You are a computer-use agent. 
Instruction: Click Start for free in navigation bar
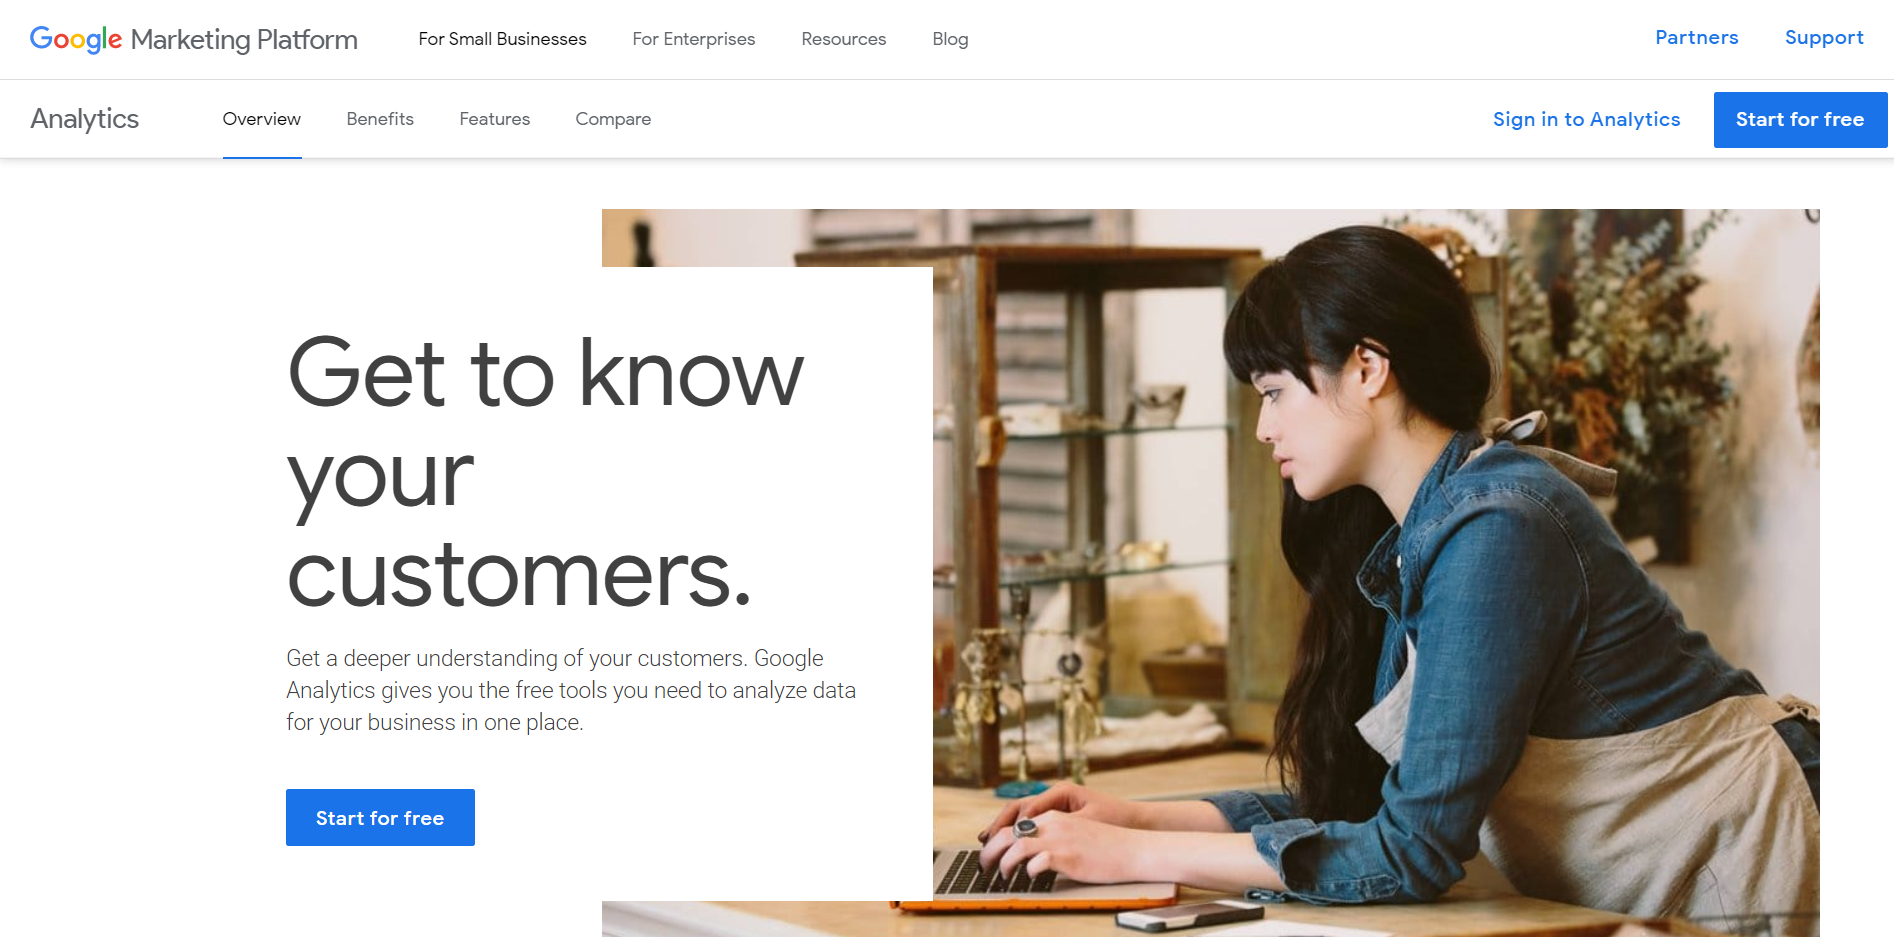(x=1800, y=120)
